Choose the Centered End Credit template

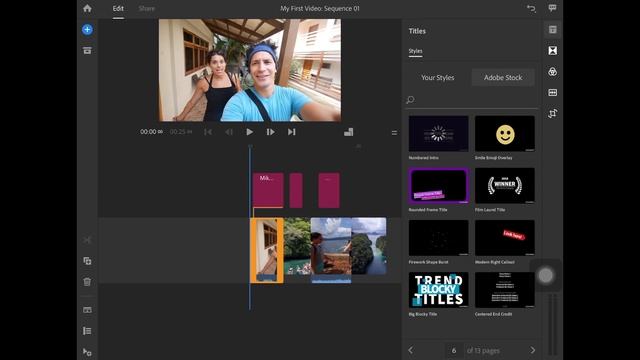point(505,290)
